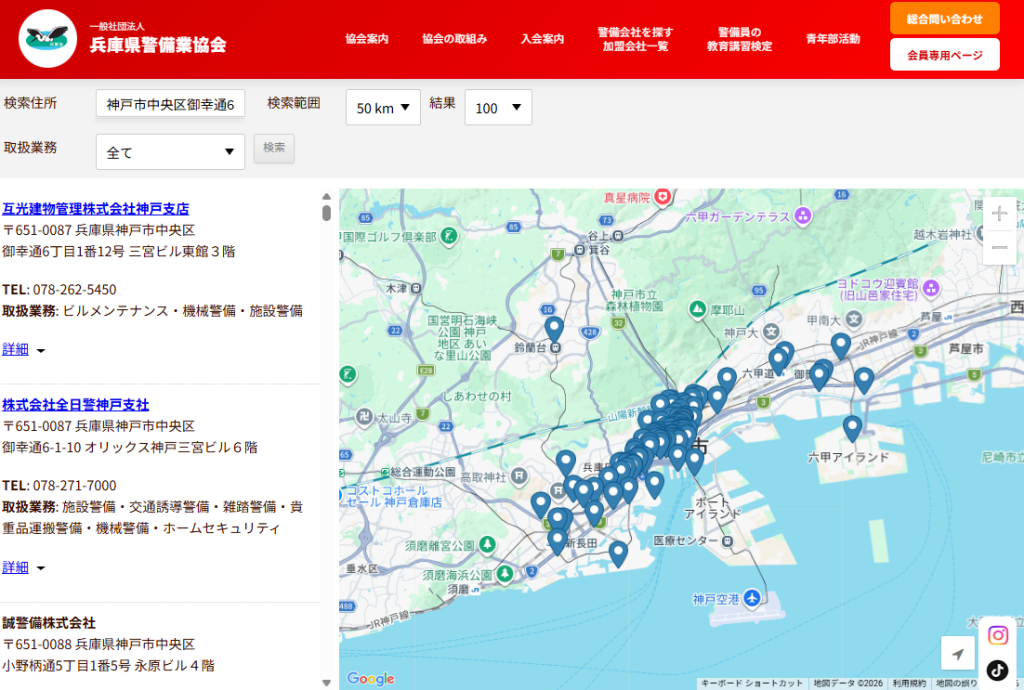Click the 総合問い合わせ orange button
Screen dimensions: 1024x690
coord(944,18)
